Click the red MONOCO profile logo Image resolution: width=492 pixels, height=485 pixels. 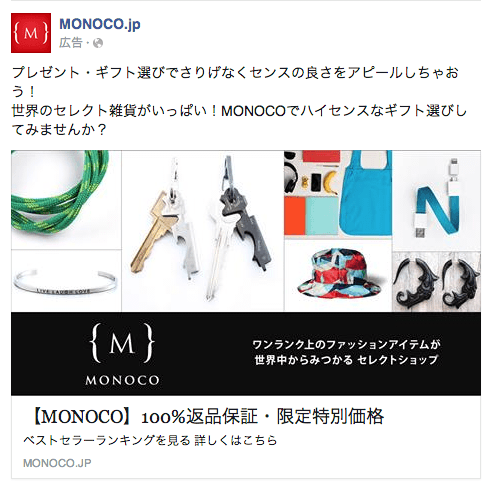[31, 33]
